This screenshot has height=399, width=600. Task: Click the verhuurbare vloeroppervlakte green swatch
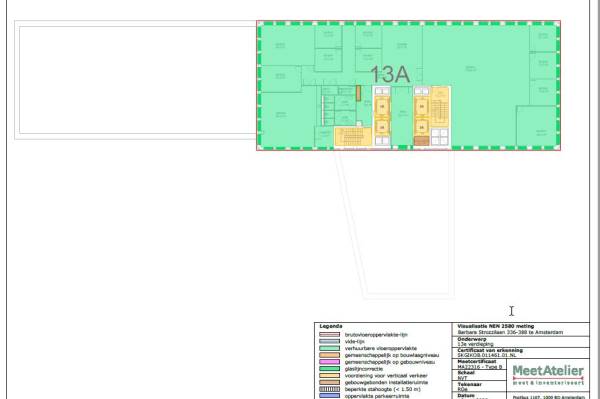329,348
